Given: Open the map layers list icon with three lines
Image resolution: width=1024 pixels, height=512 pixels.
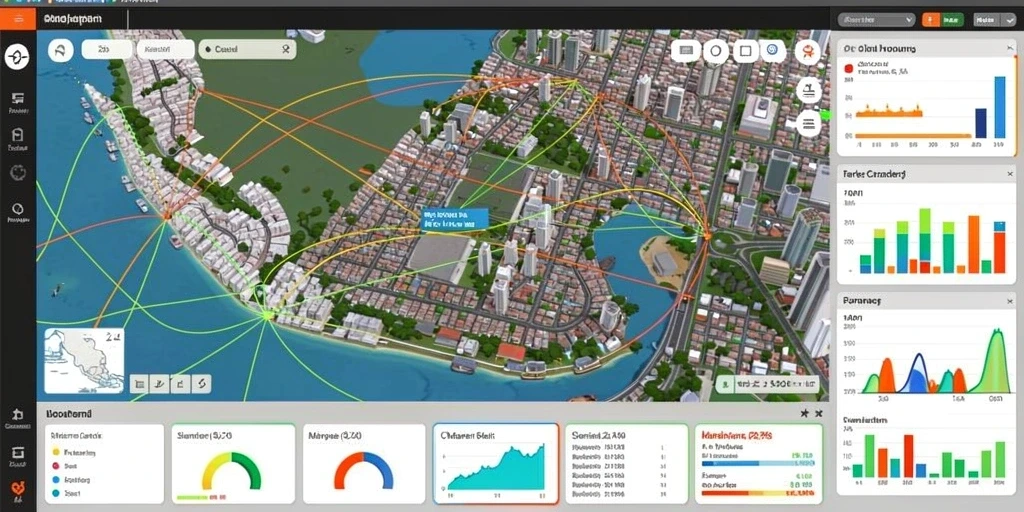Looking at the screenshot, I should coord(808,122).
